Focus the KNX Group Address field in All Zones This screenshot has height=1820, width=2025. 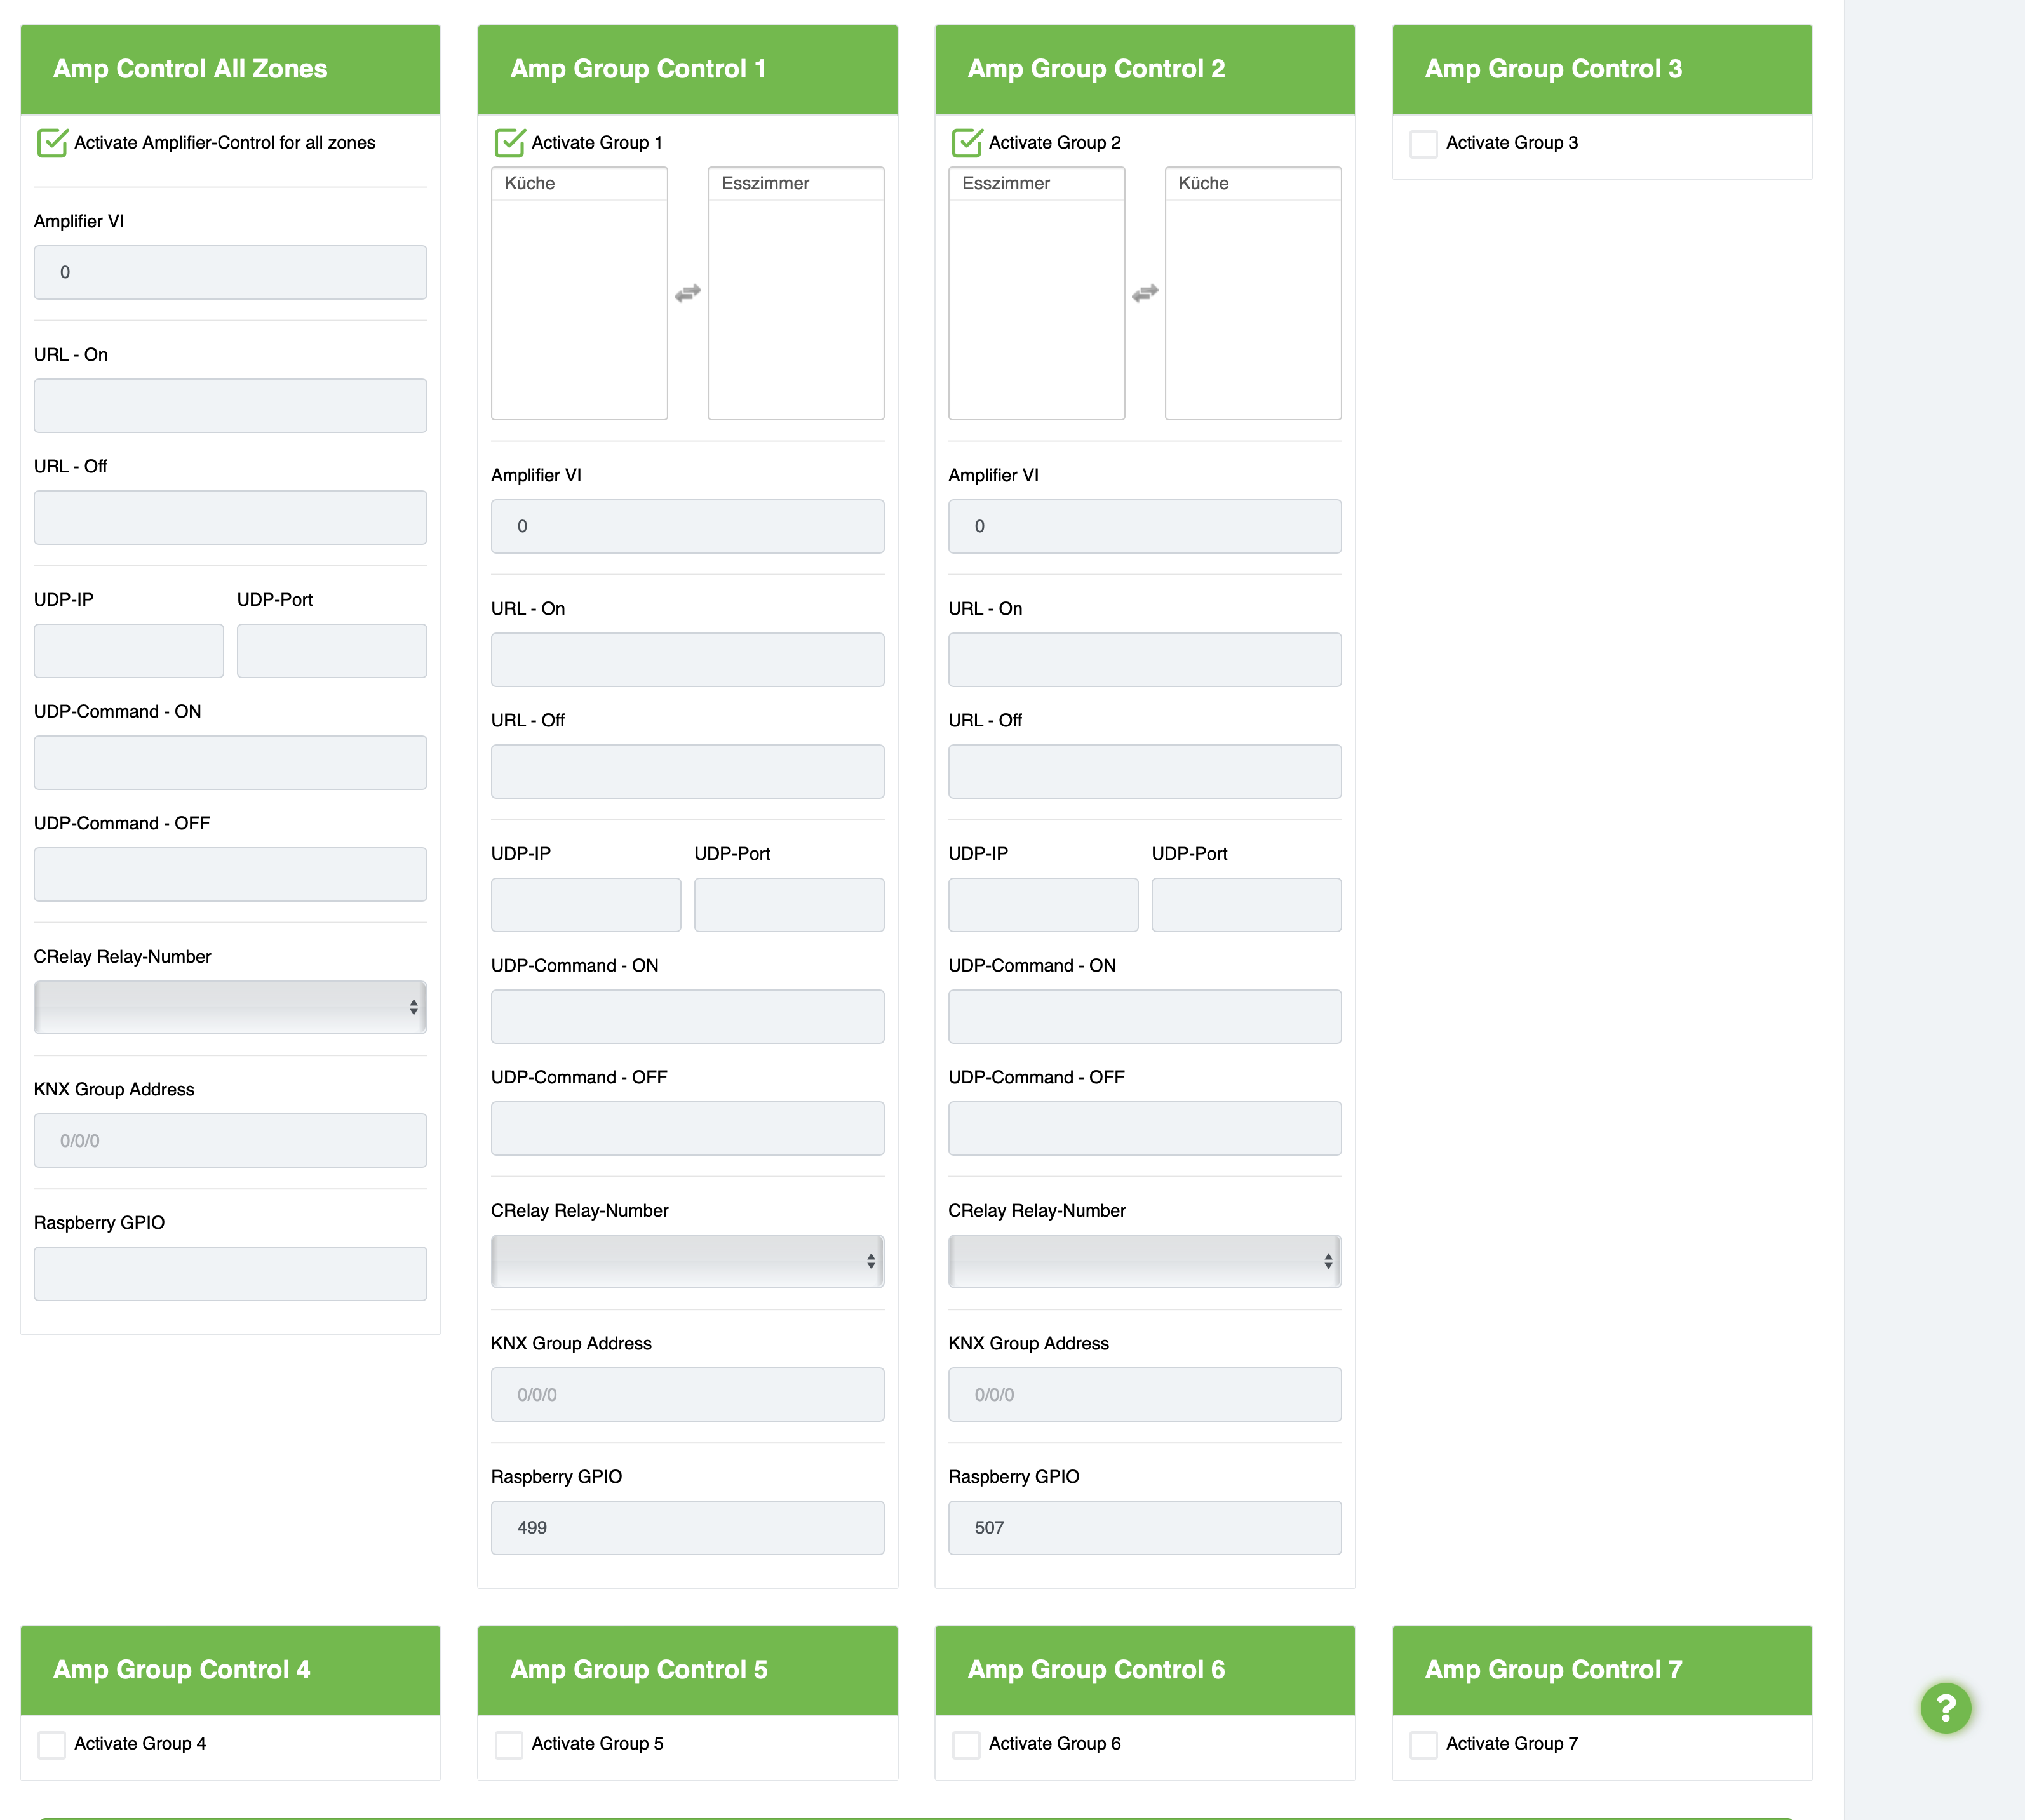230,1140
